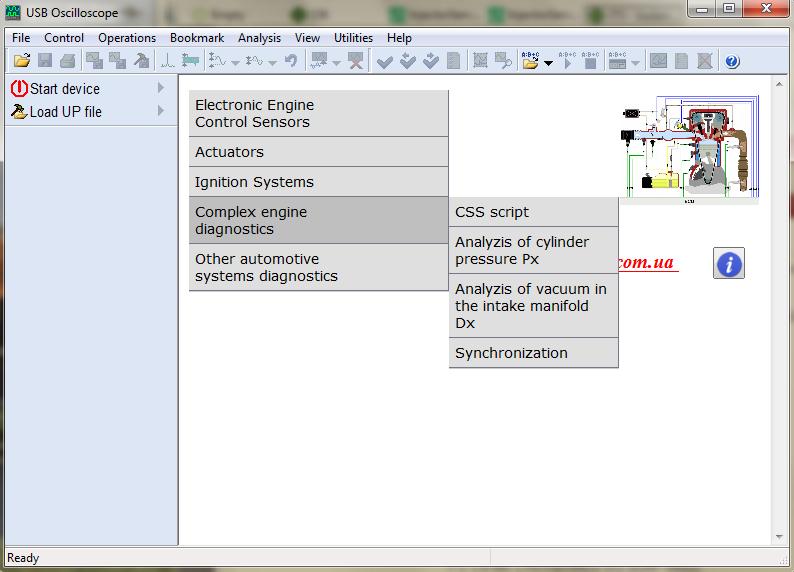Open the Utilities menu
Screen dimensions: 794x572
[353, 38]
